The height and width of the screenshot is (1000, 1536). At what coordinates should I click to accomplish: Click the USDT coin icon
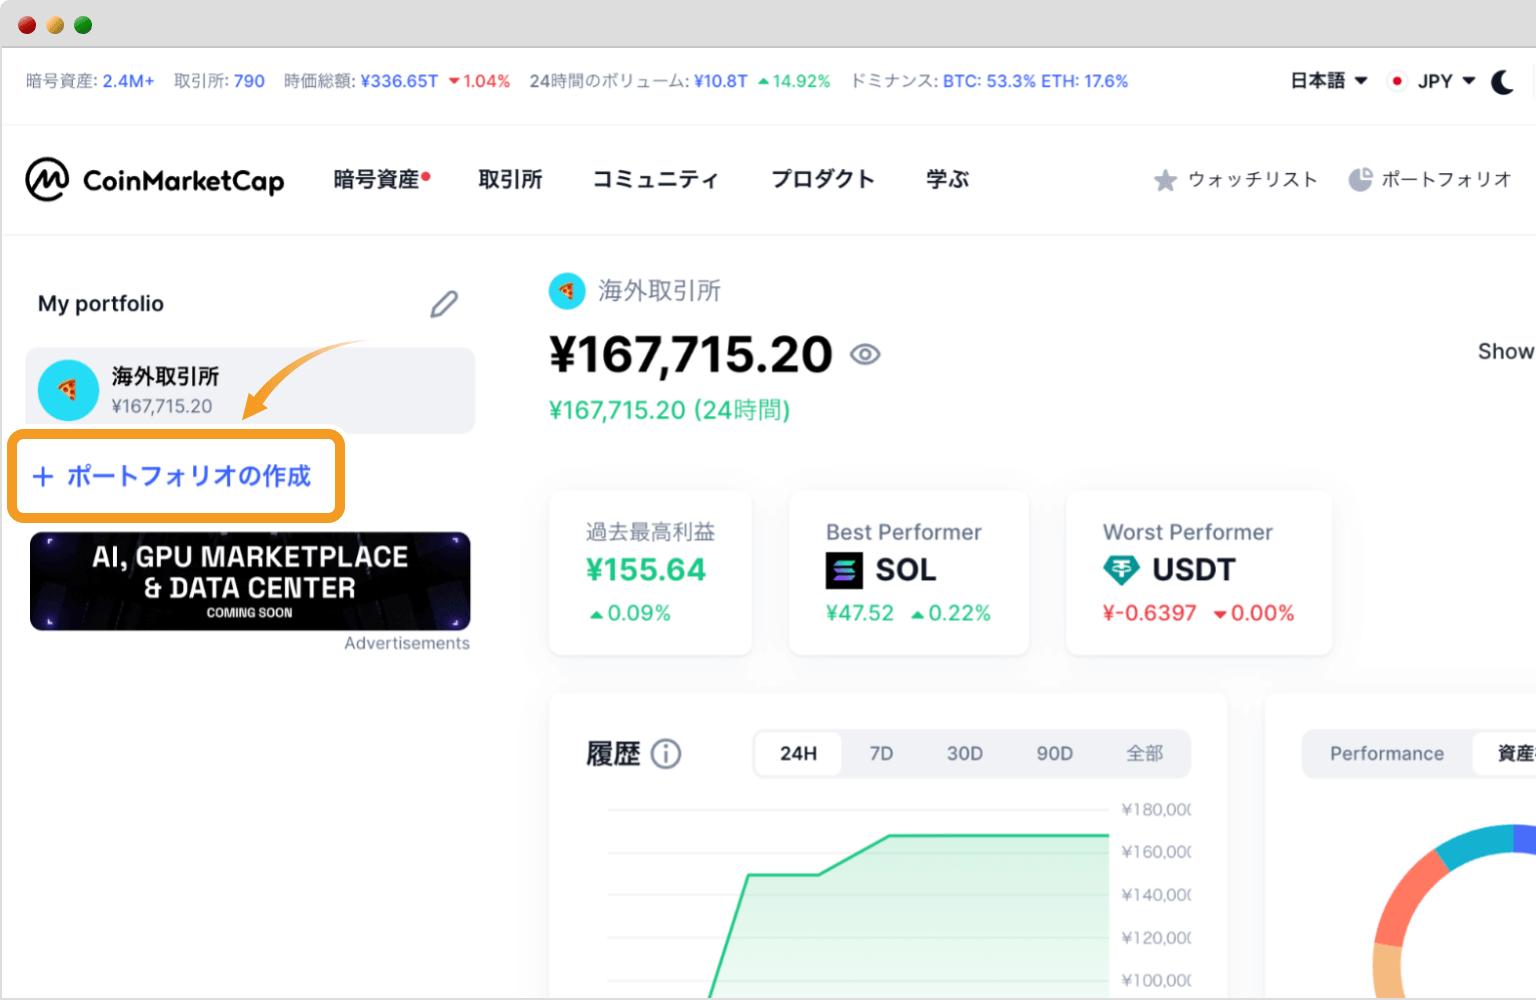coord(1121,570)
